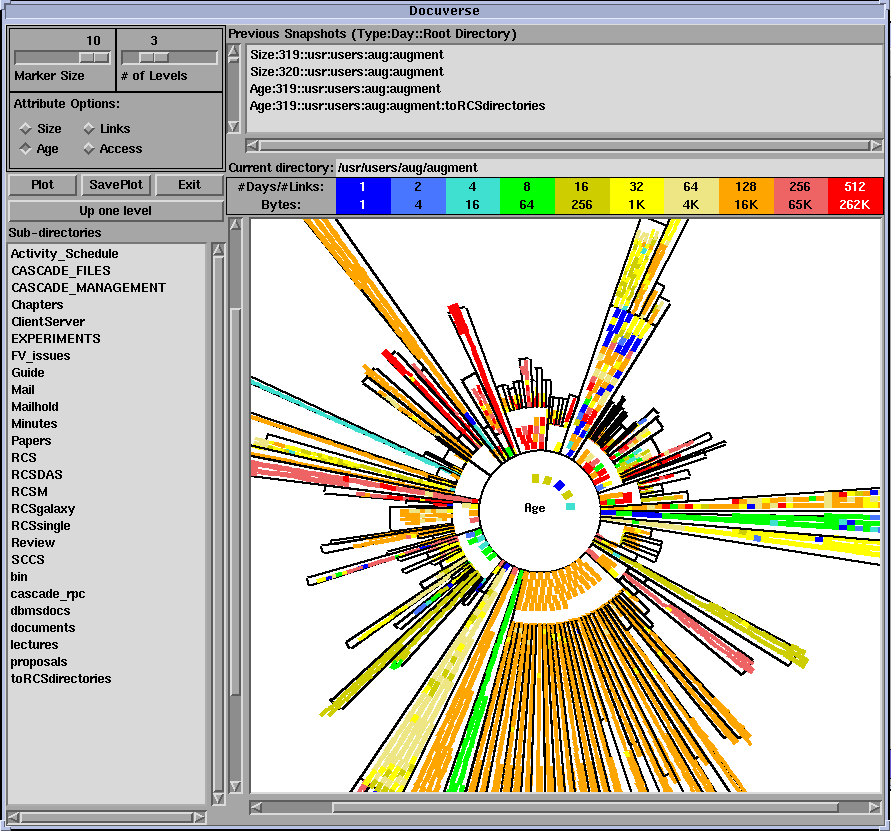Select the cascade_rpc sub-directory
Viewport: 891px width, 831px height.
[x=48, y=594]
